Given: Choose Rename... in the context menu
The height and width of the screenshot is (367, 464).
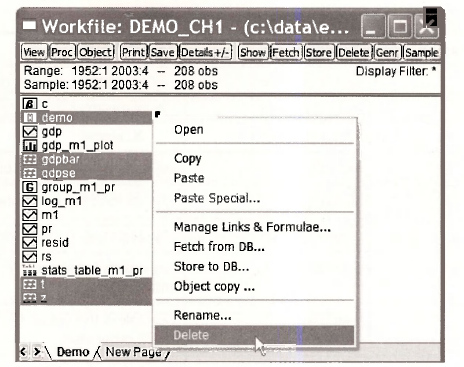Looking at the screenshot, I should tap(202, 315).
